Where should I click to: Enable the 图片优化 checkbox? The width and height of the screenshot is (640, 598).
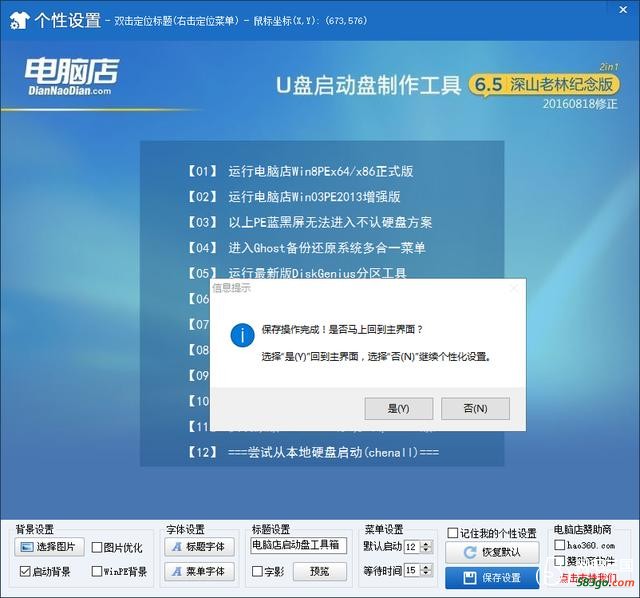coord(97,547)
